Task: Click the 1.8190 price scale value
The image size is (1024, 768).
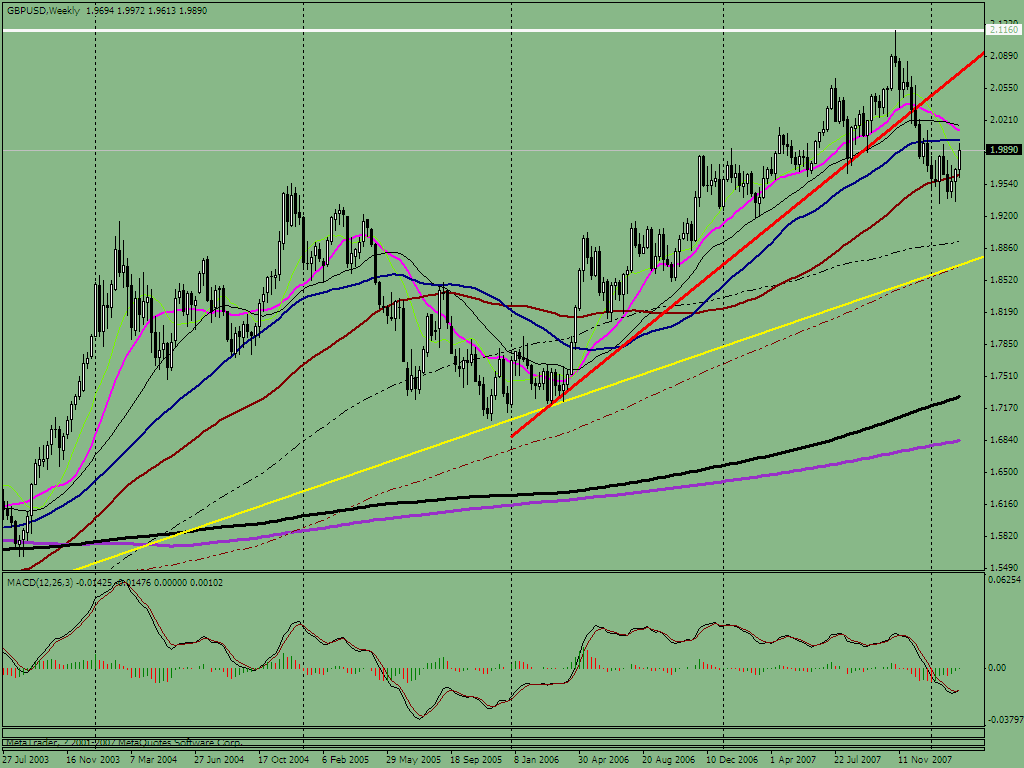Action: 1004,312
